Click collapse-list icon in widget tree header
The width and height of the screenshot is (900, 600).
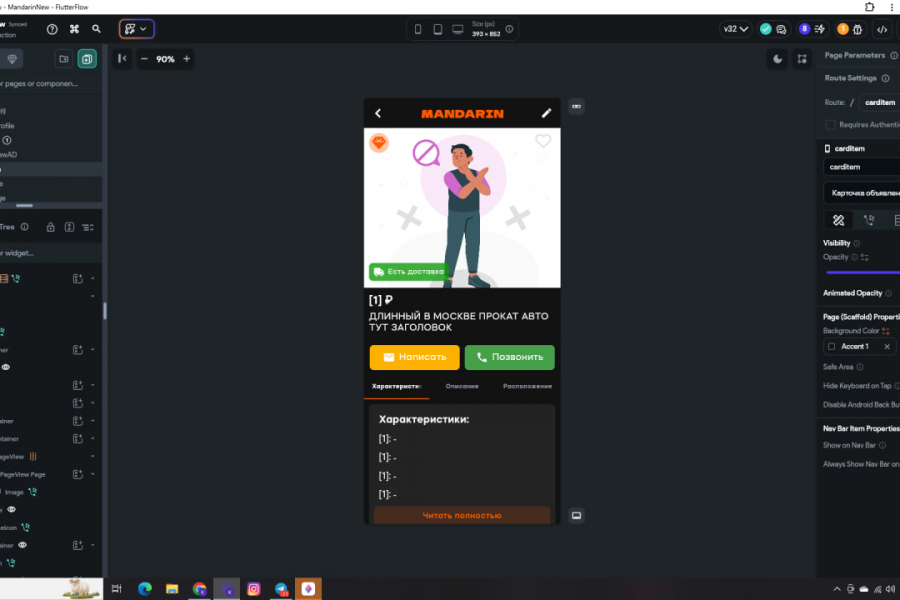[x=88, y=227]
